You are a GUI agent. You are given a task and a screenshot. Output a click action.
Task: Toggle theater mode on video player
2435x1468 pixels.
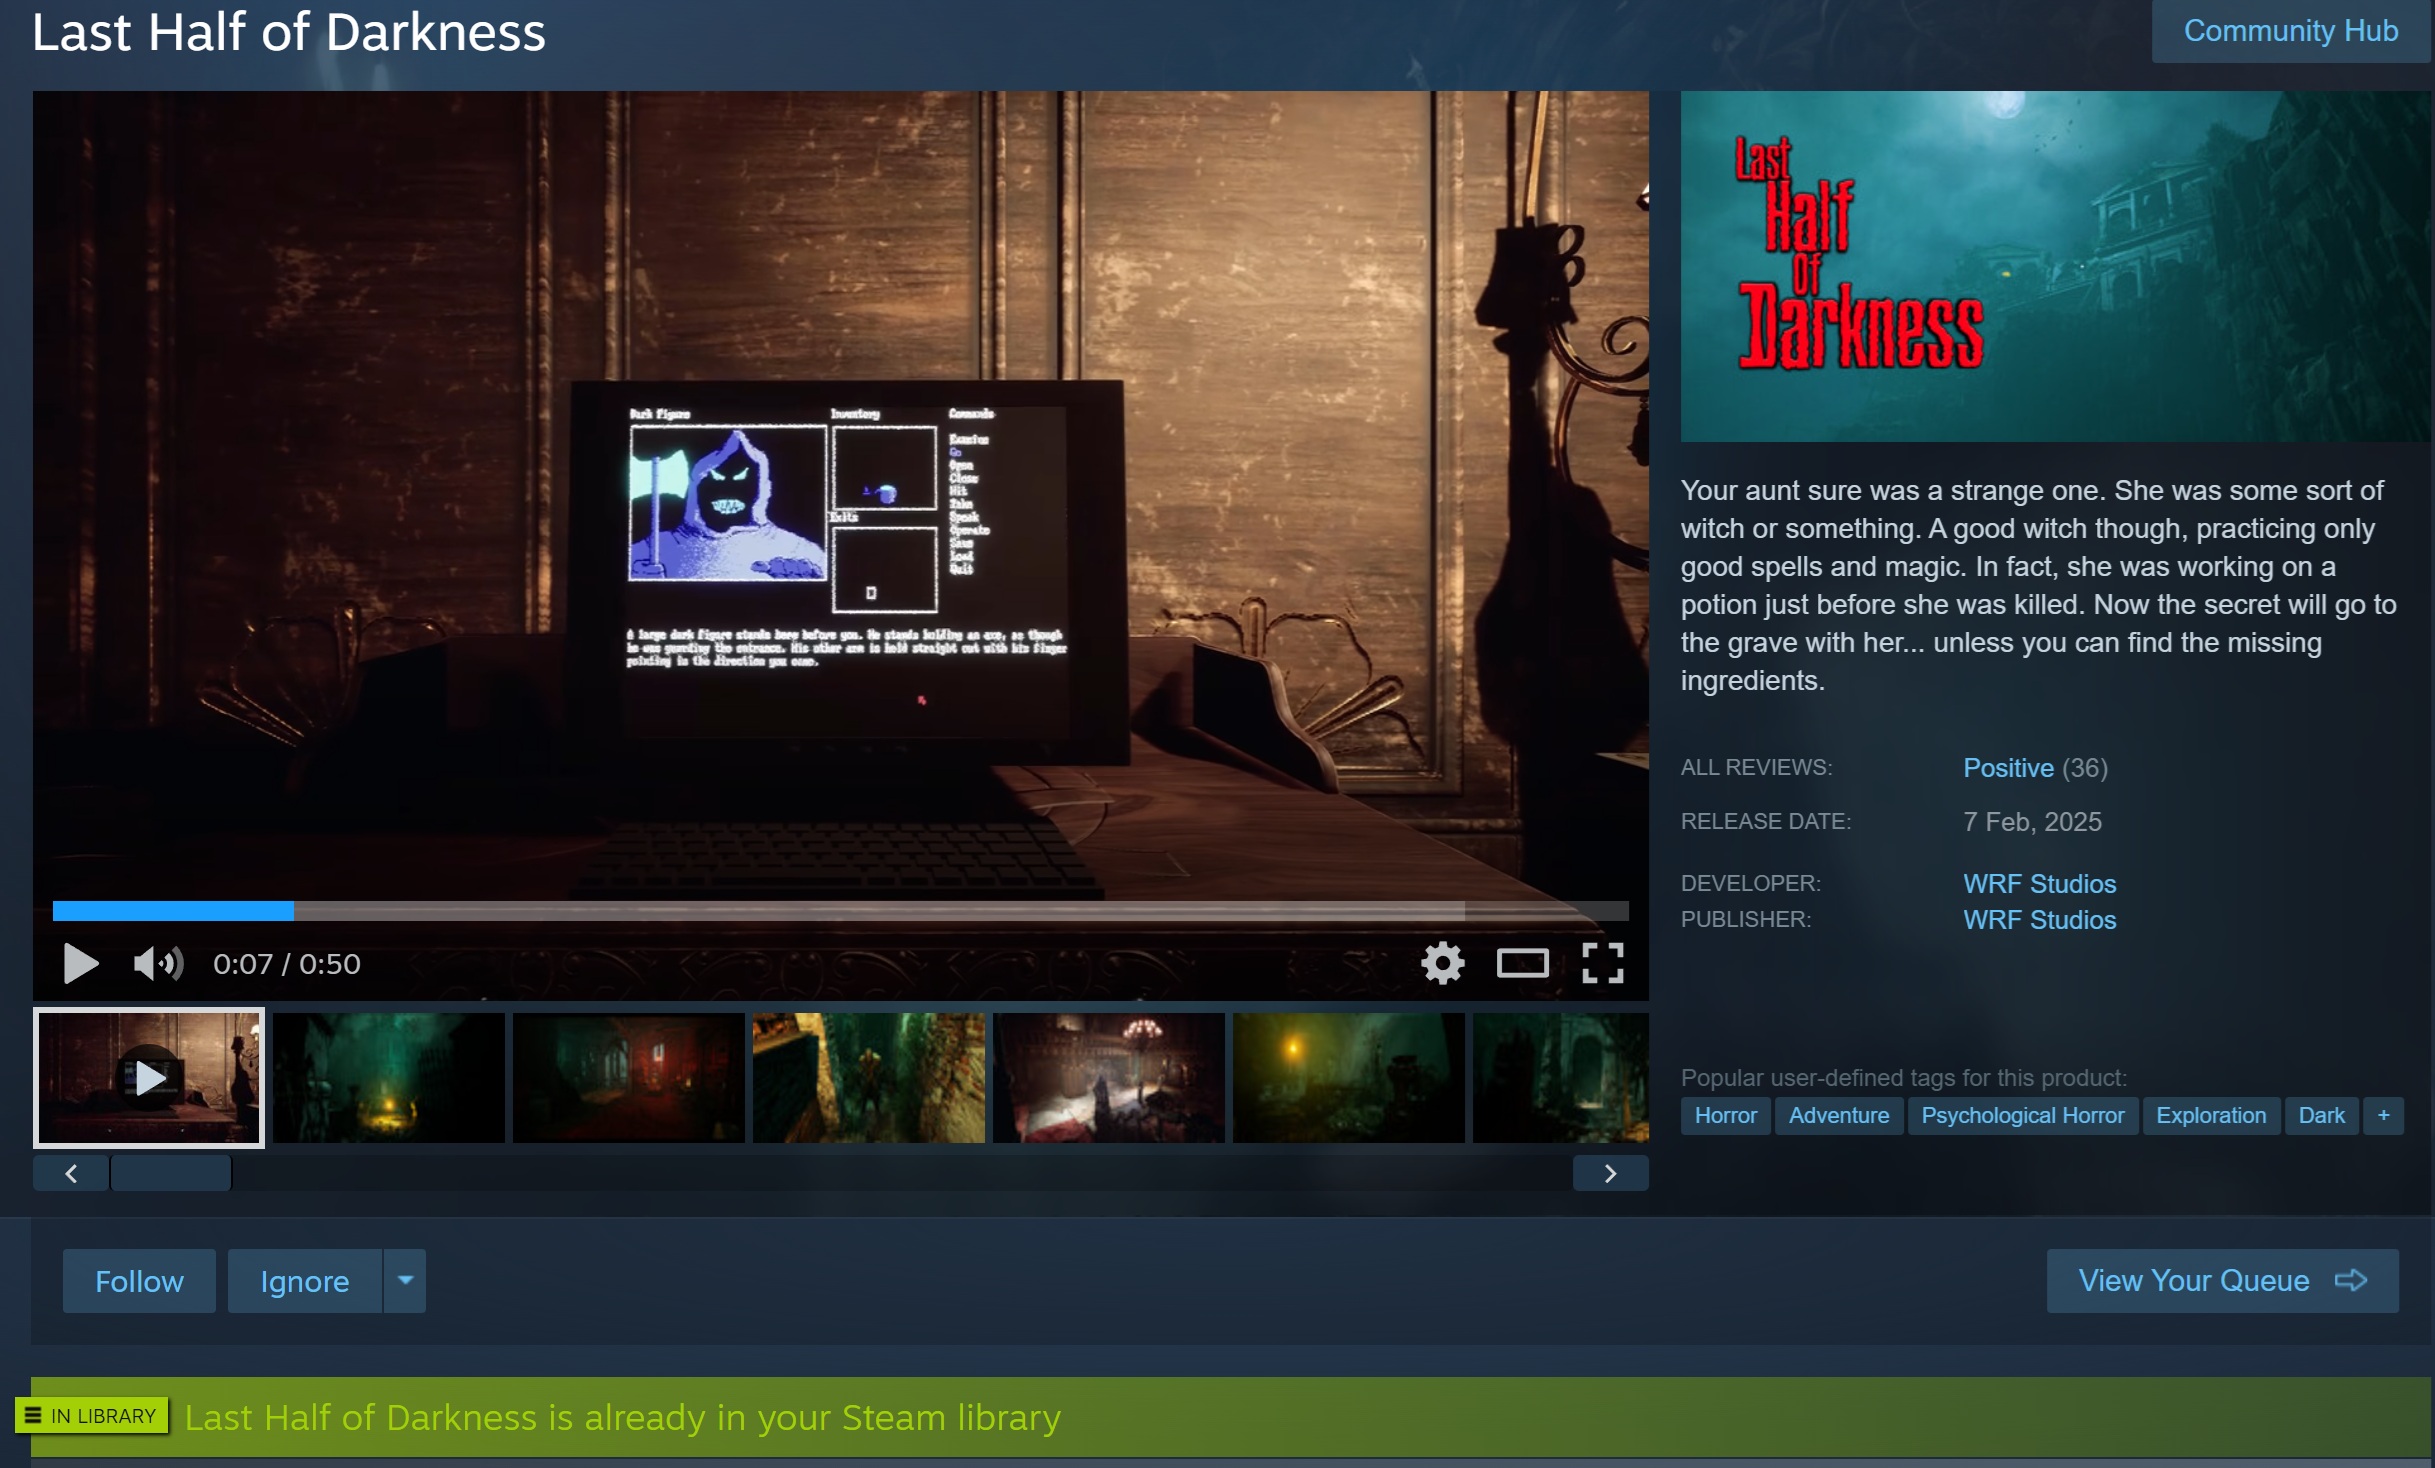(x=1521, y=963)
